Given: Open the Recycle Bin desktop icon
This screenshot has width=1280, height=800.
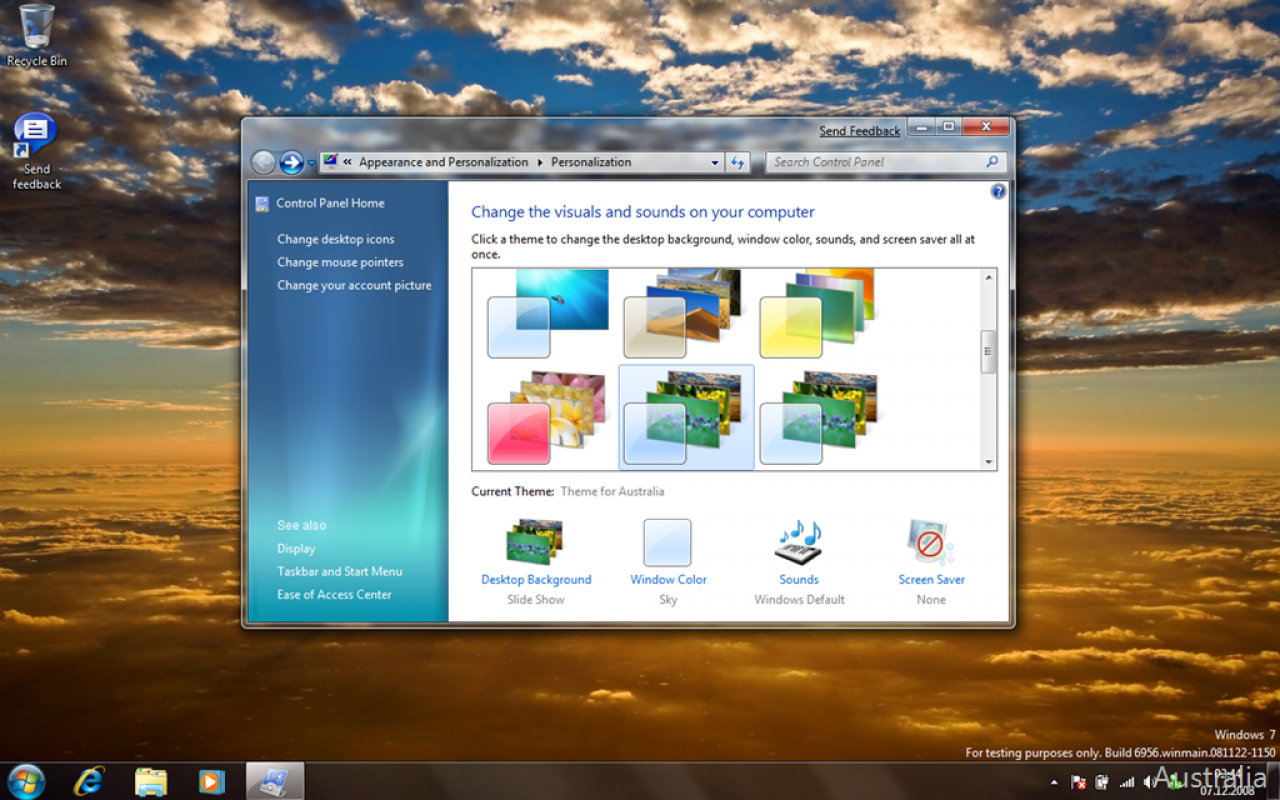Looking at the screenshot, I should [36, 36].
